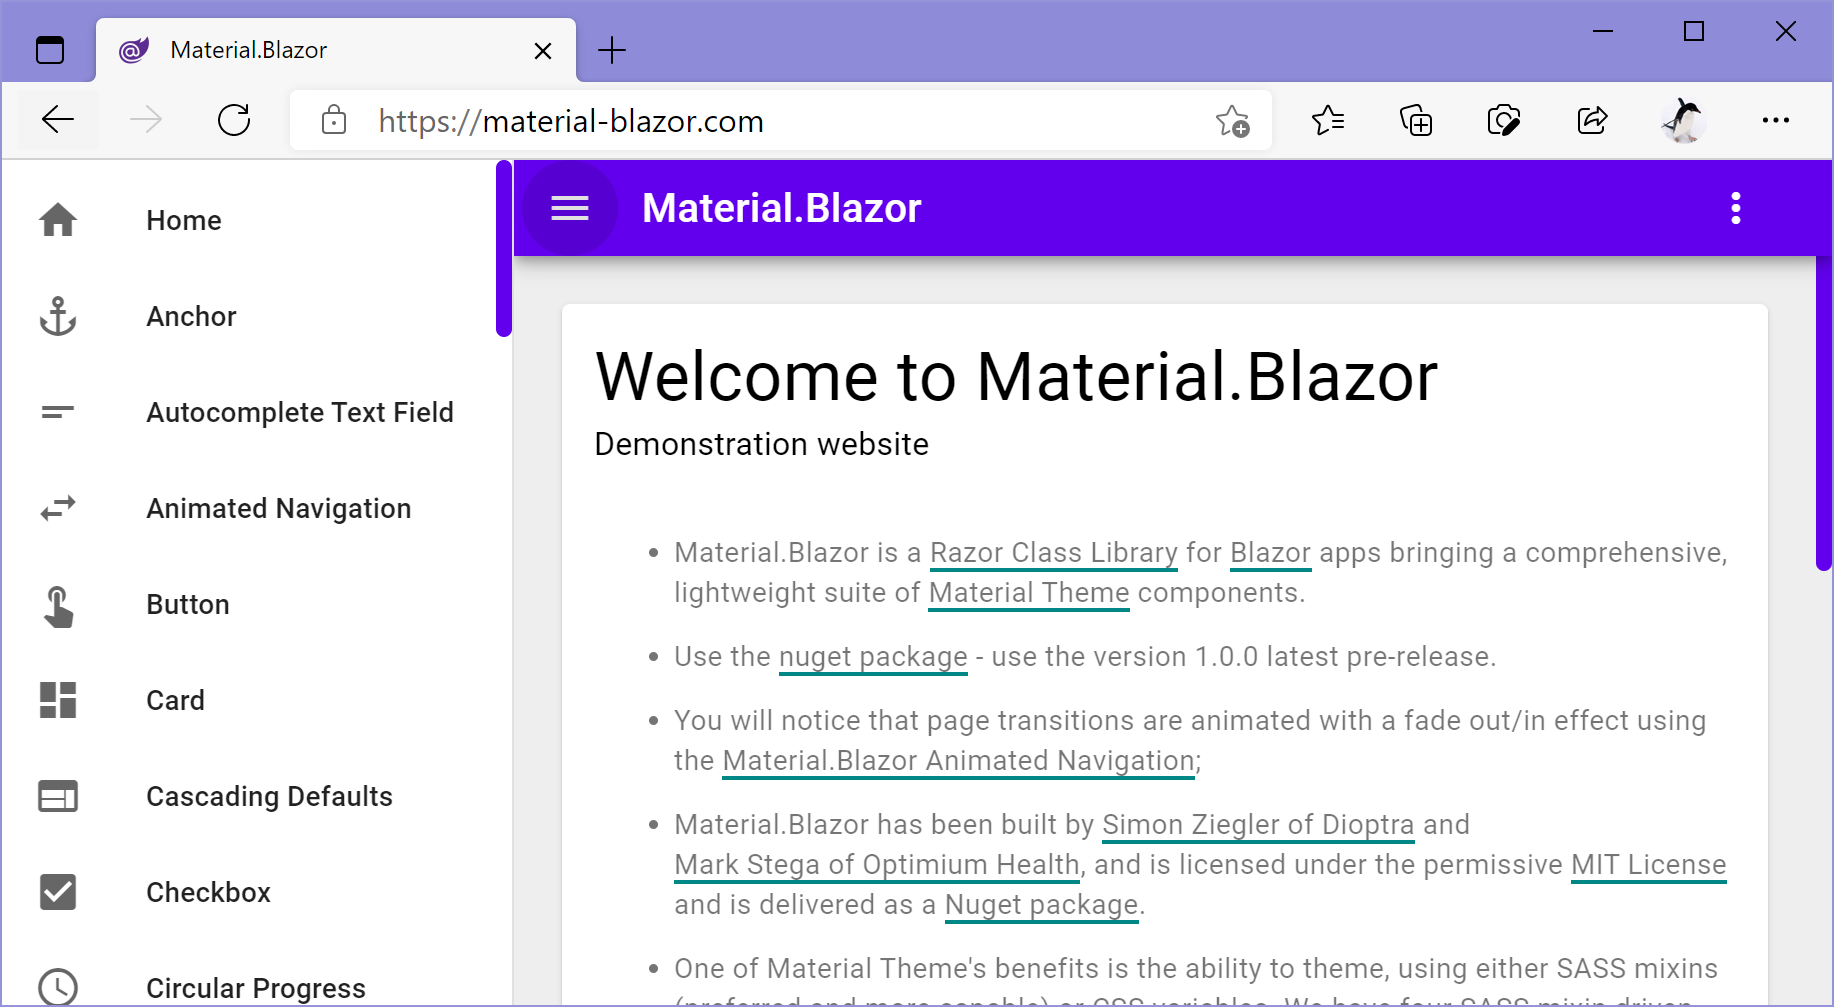Click the Checkbox checkmark icon in sidebar

pyautogui.click(x=57, y=892)
